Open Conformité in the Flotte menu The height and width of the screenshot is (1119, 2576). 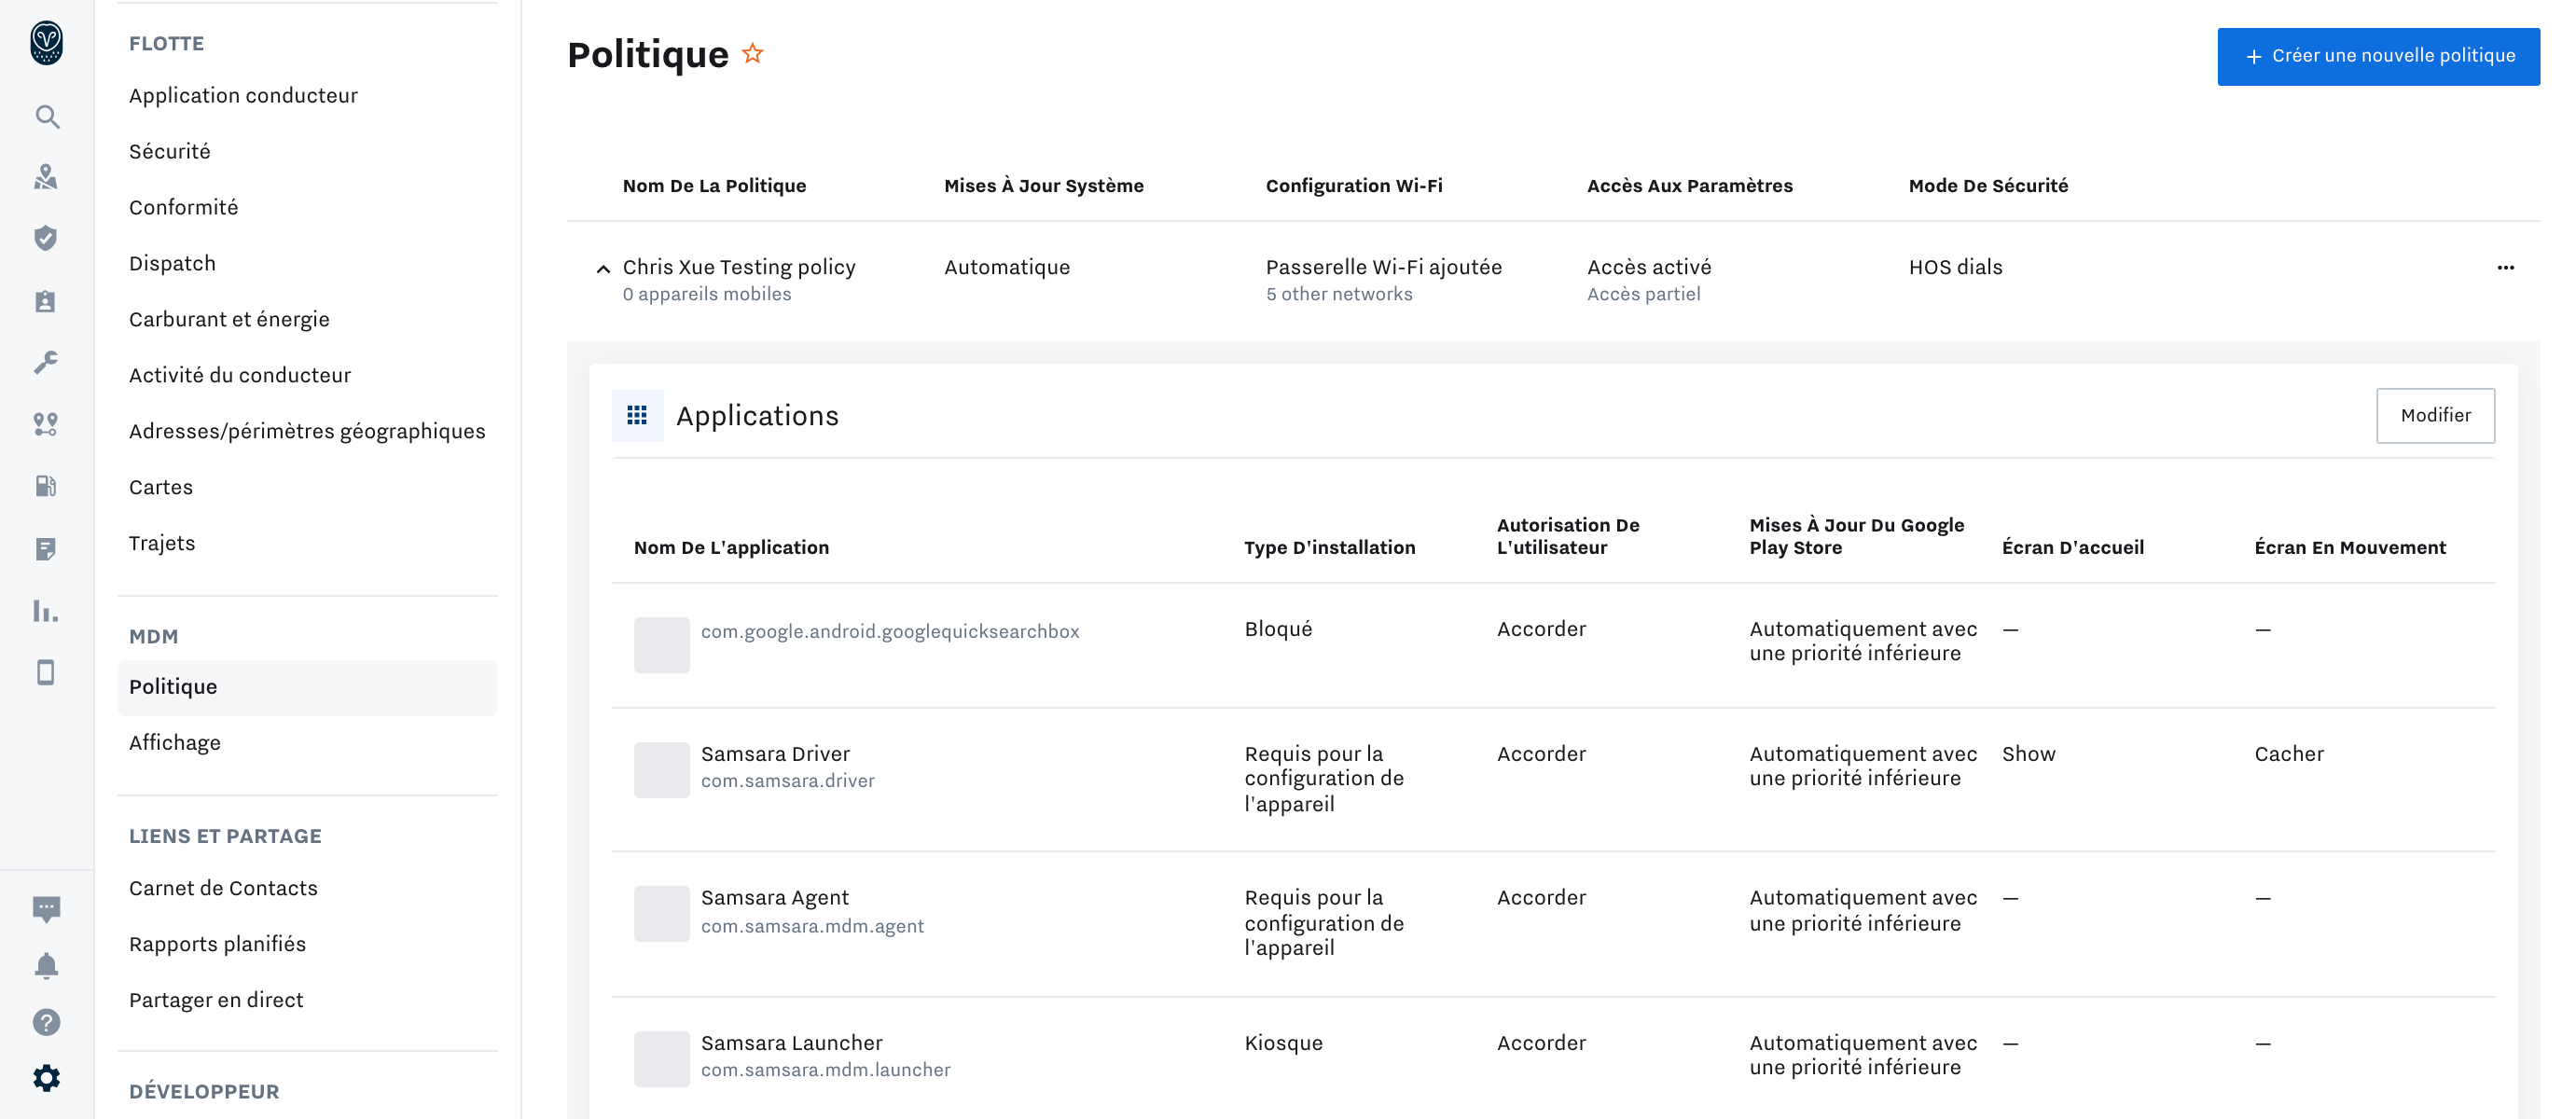click(x=184, y=207)
